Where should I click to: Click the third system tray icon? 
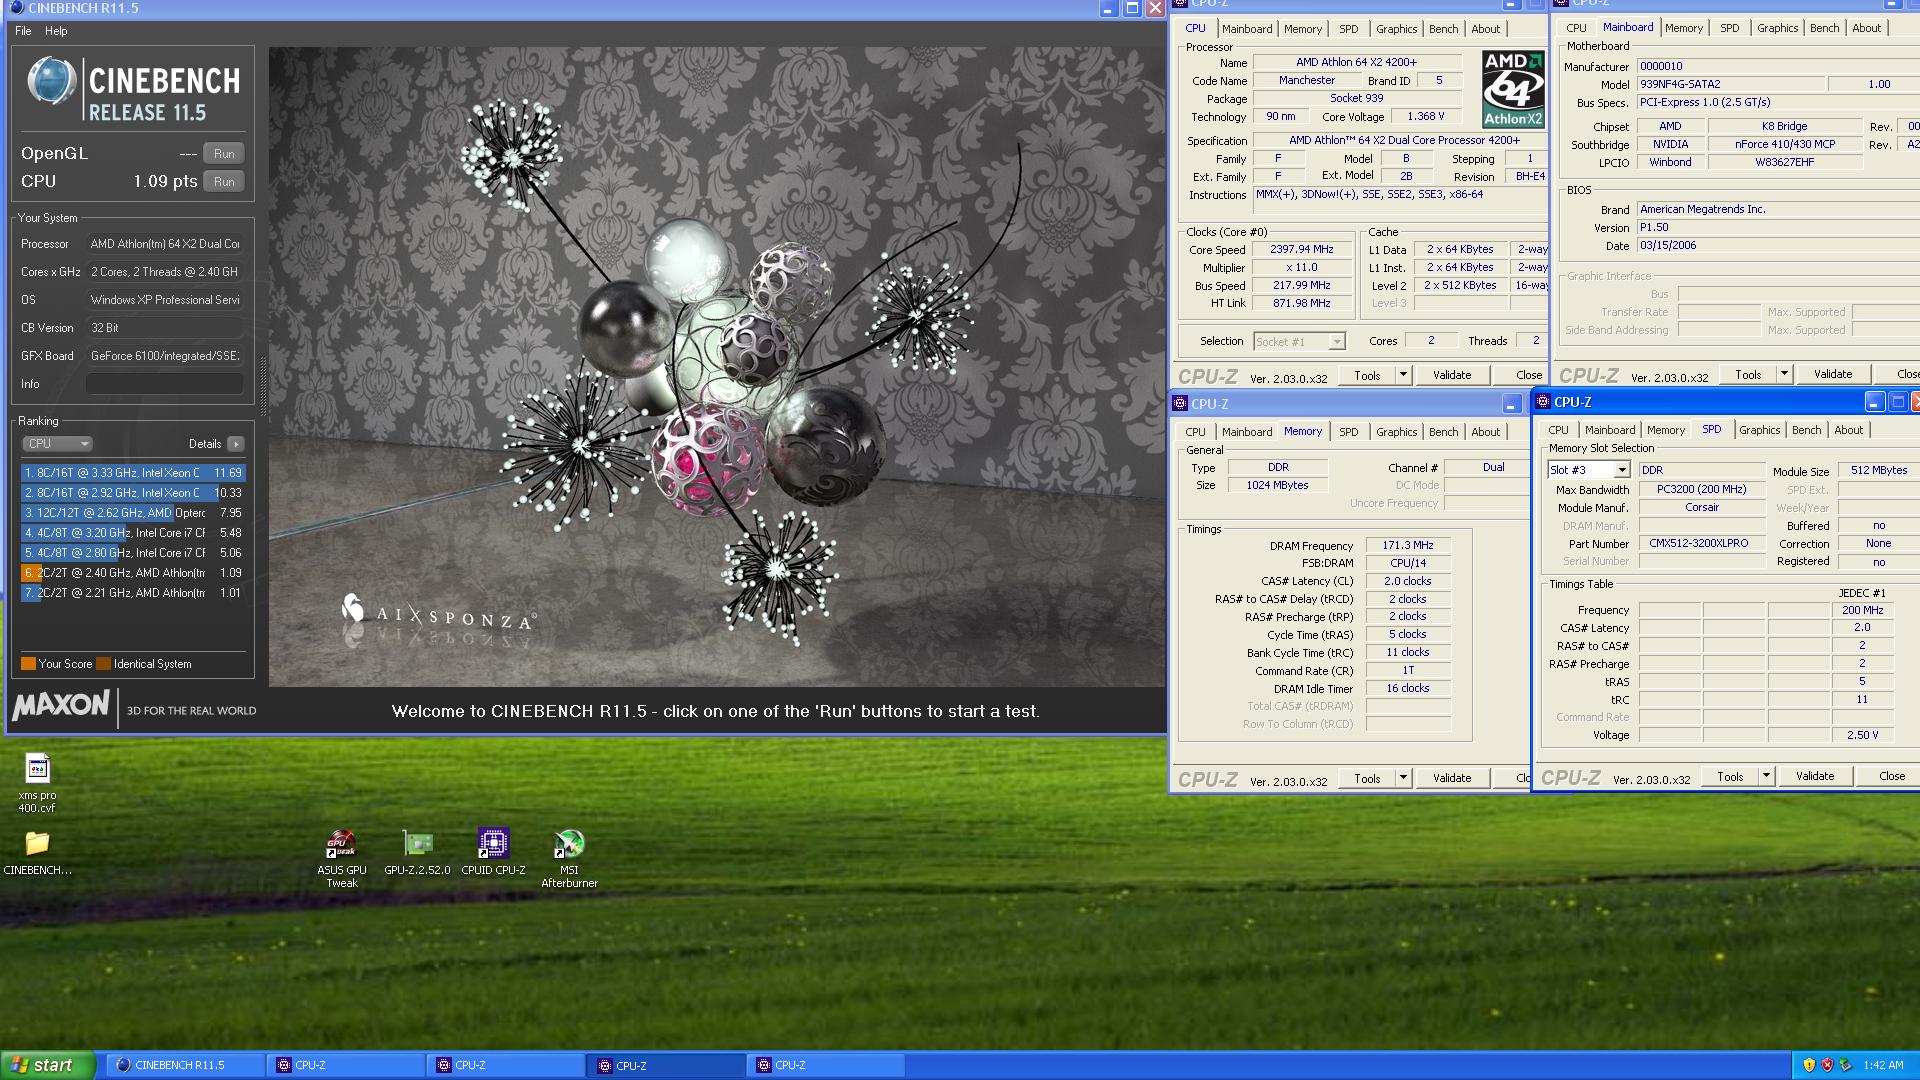[1846, 1065]
